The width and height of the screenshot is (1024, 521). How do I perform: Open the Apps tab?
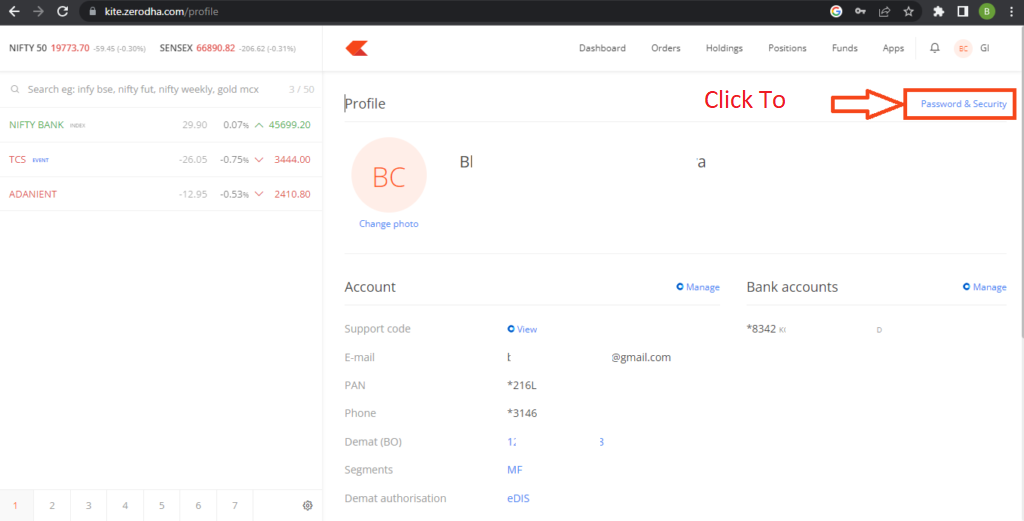[x=893, y=48]
